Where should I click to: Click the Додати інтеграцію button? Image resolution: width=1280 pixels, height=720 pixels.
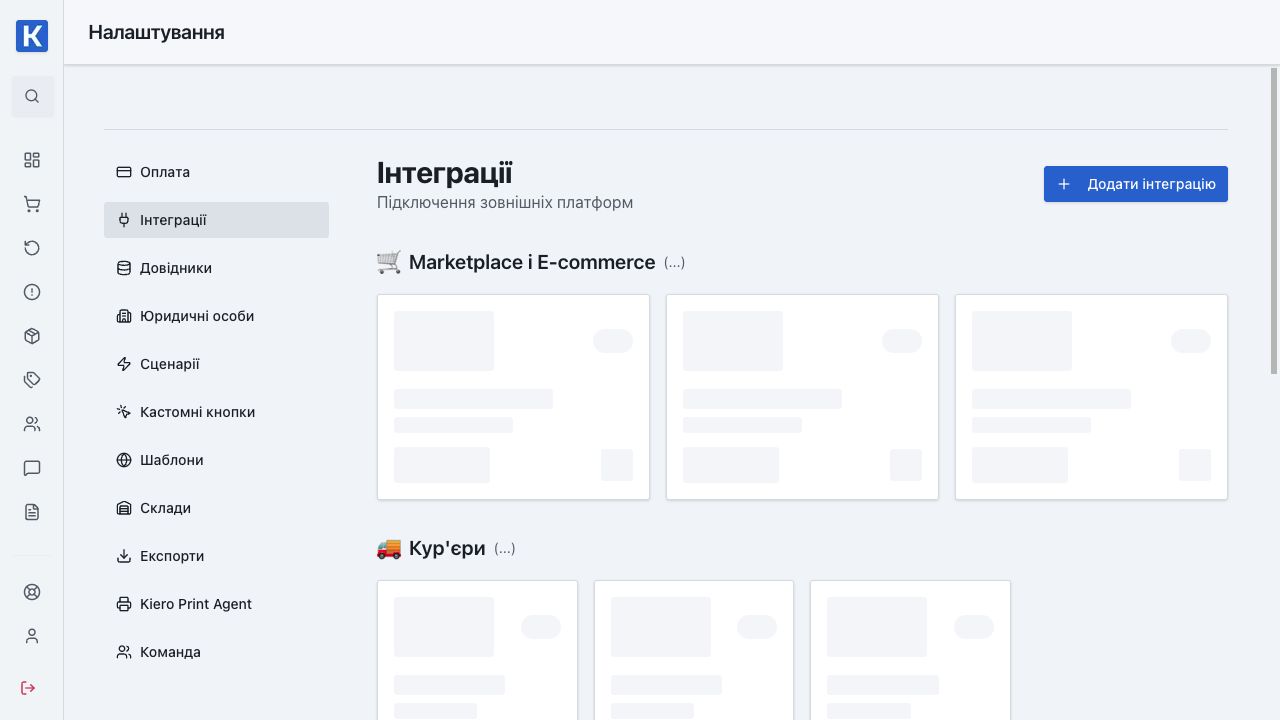pyautogui.click(x=1136, y=184)
